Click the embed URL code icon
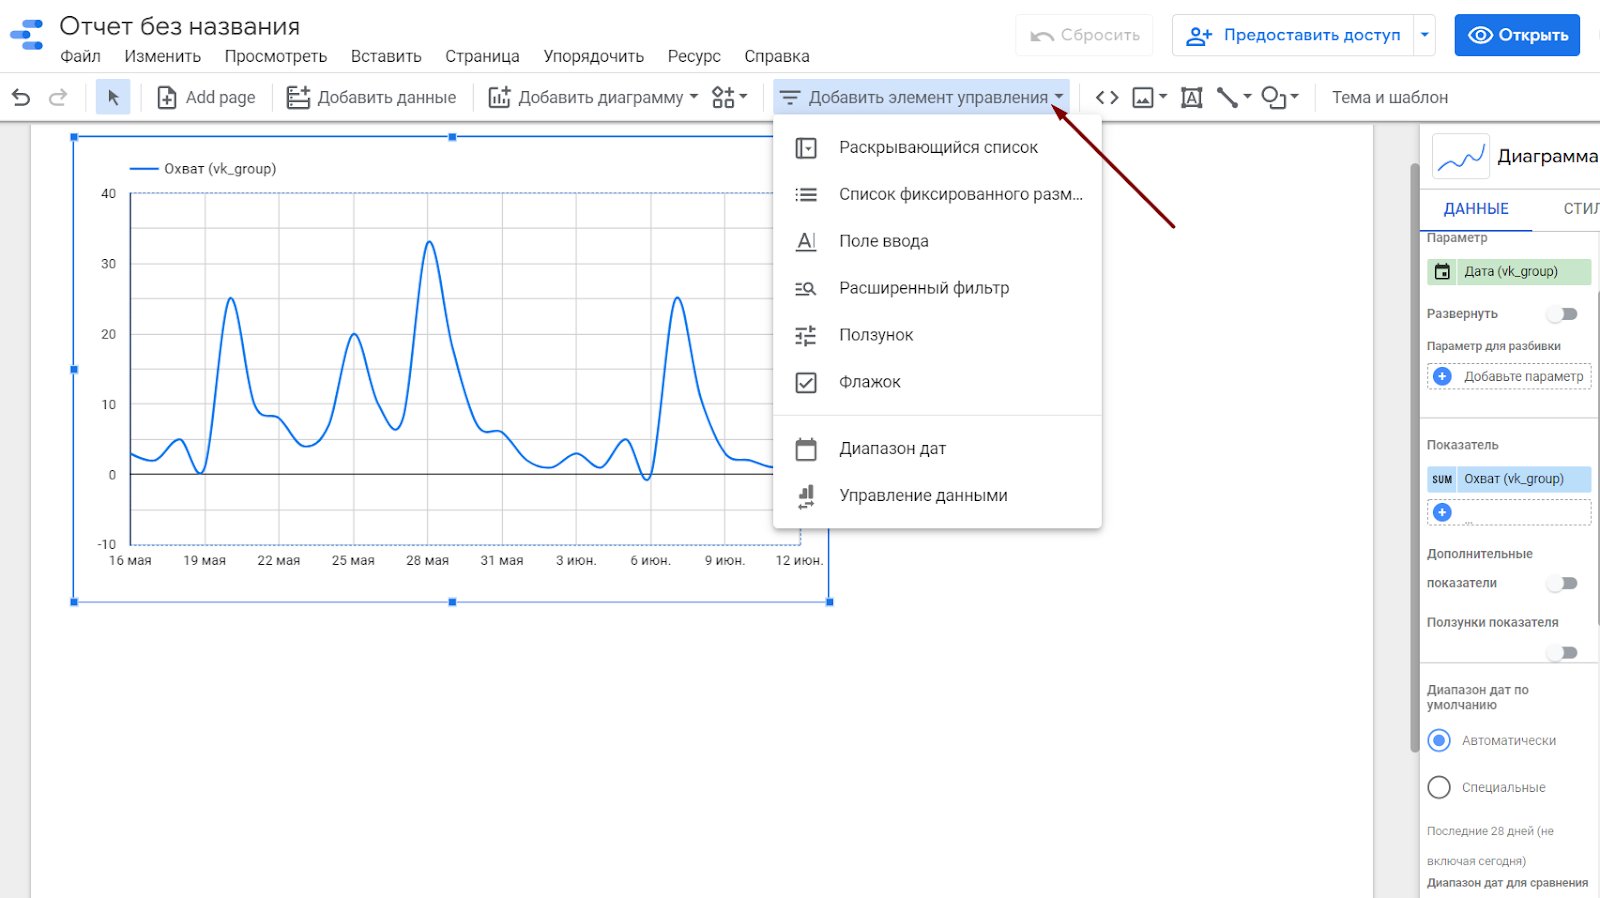The width and height of the screenshot is (1600, 898). (x=1107, y=97)
